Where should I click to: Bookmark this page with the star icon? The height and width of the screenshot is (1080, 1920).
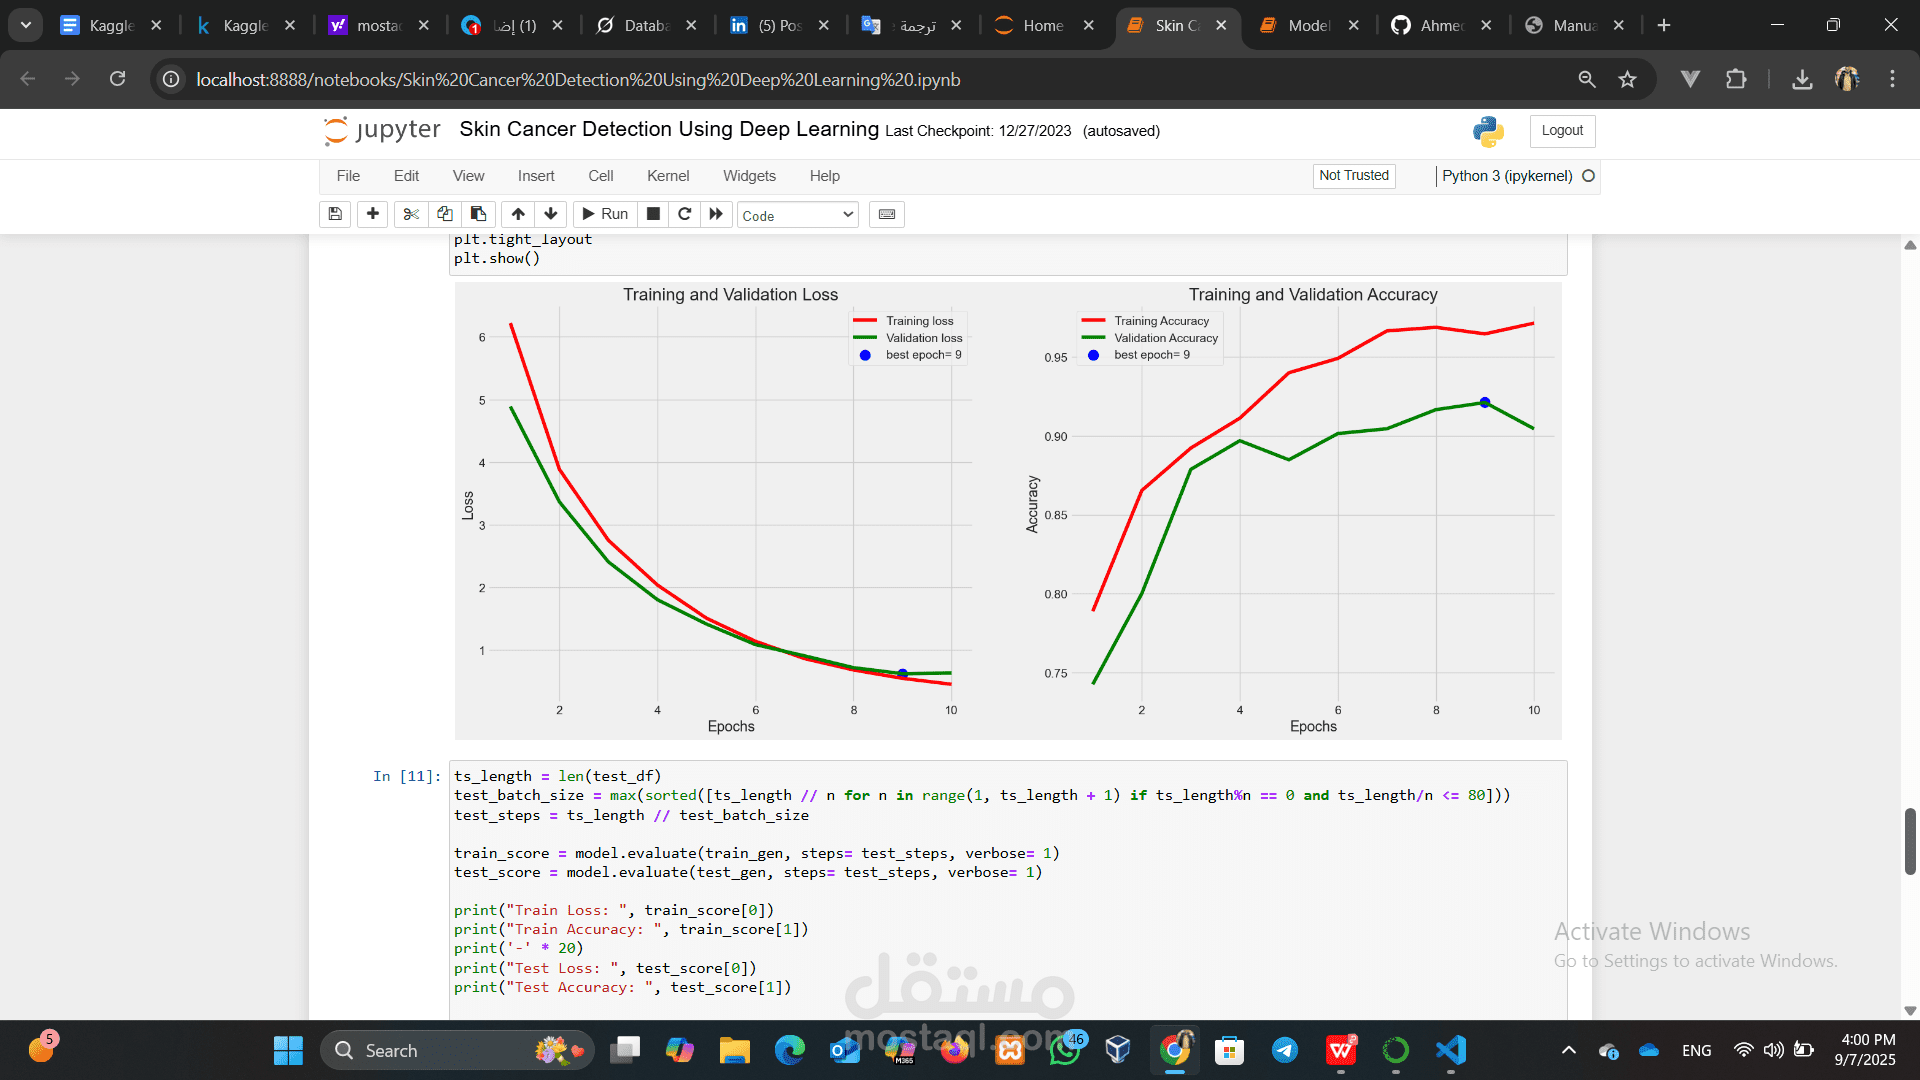click(1628, 79)
